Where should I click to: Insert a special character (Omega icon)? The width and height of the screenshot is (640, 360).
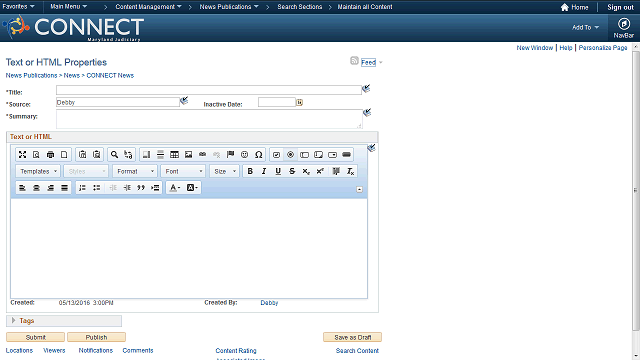click(x=258, y=155)
